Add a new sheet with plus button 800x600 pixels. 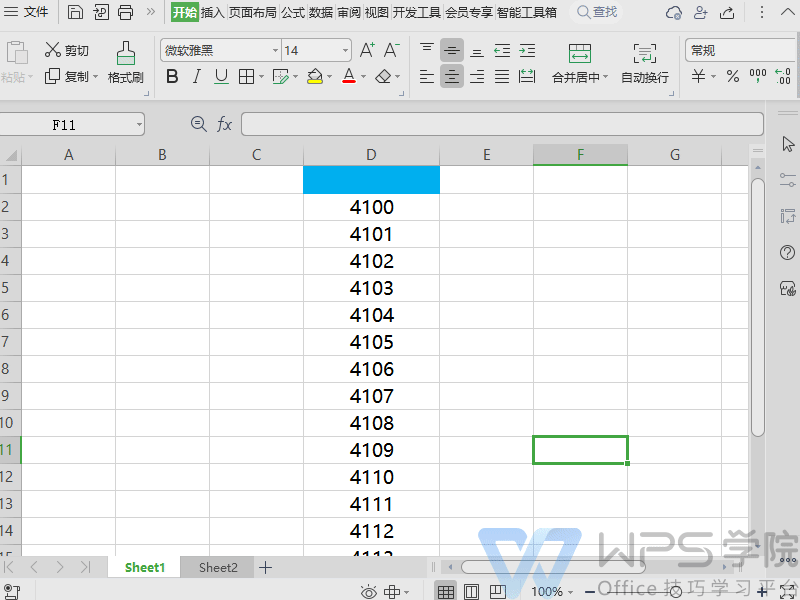pyautogui.click(x=265, y=567)
